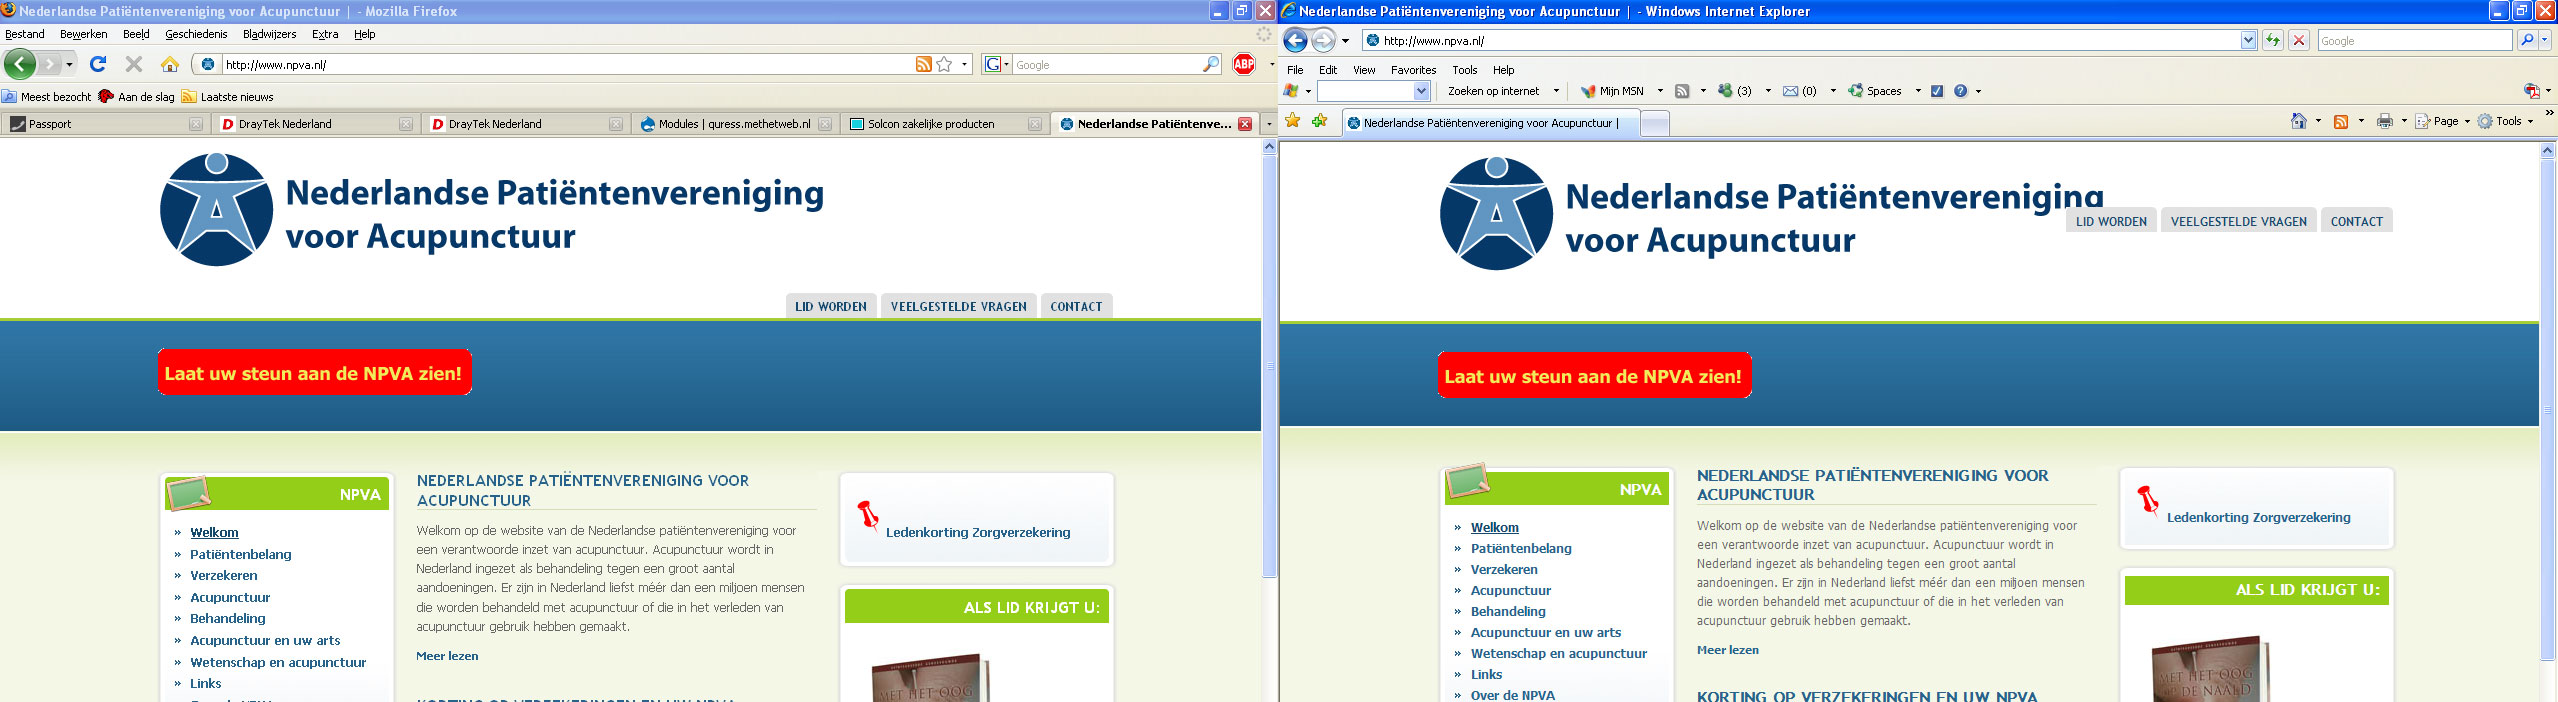Click the blue question mark help icon

click(1960, 91)
